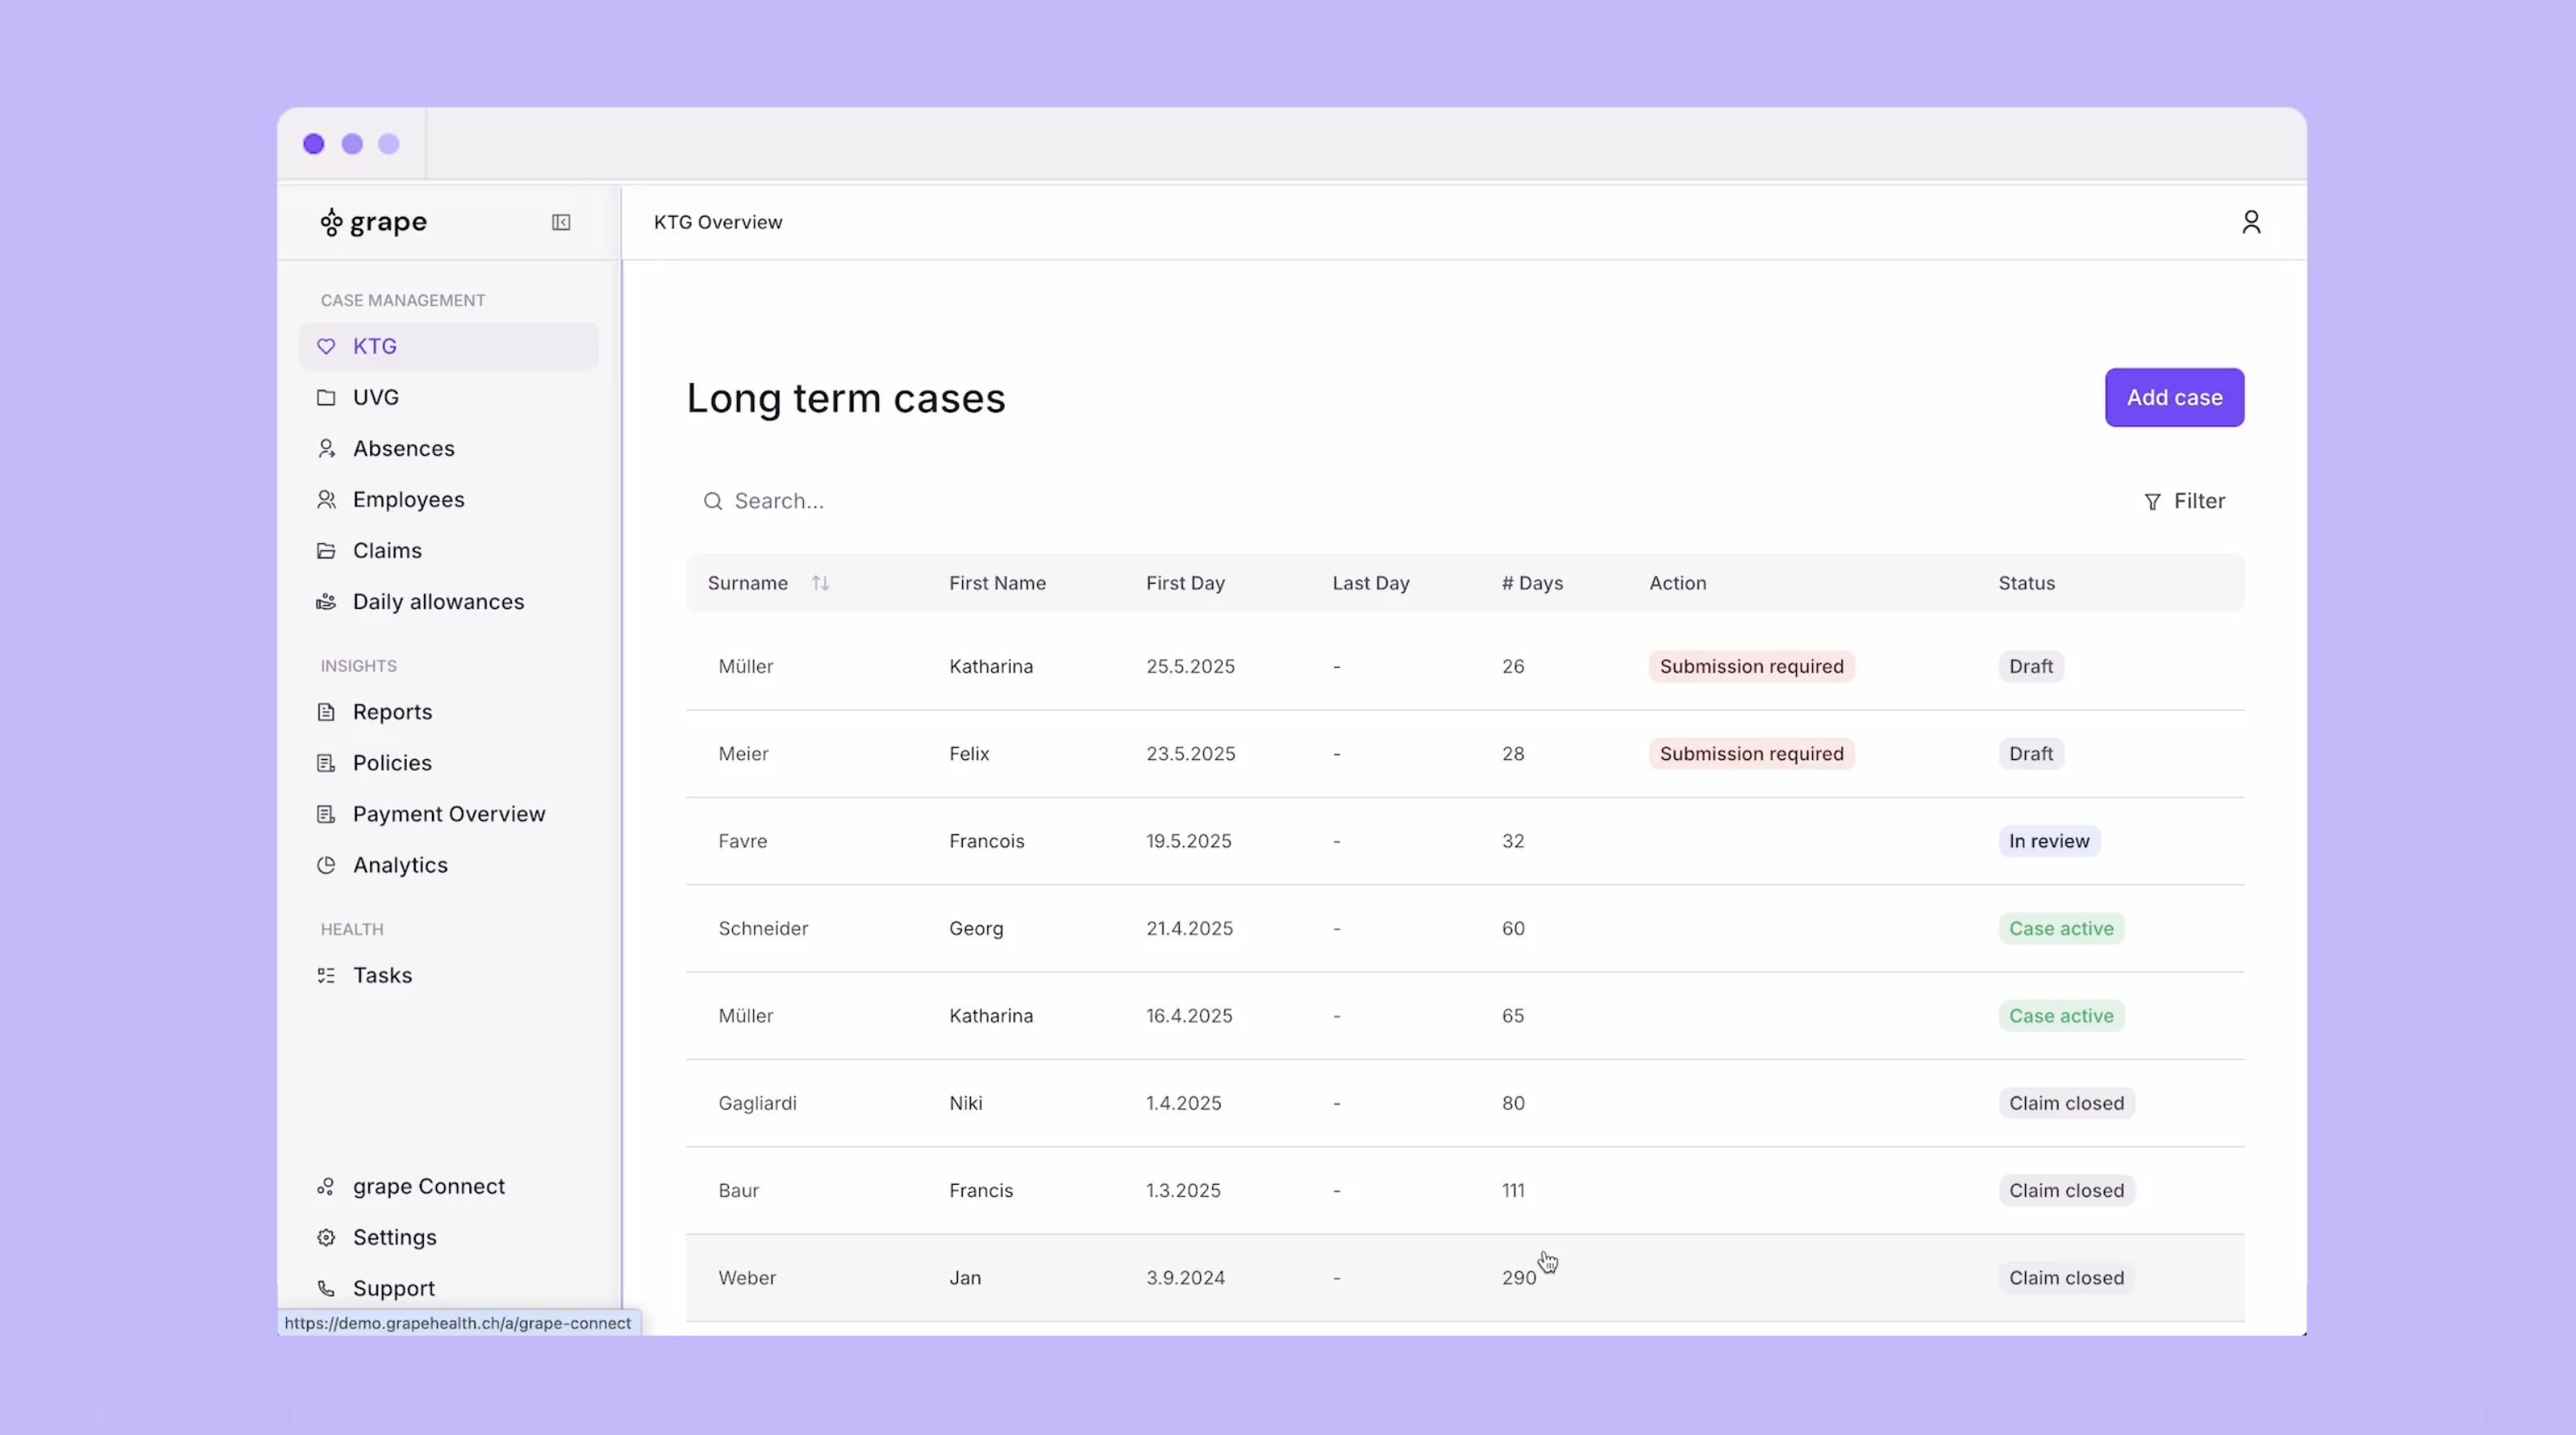Open Claims in sidebar
Image resolution: width=2576 pixels, height=1435 pixels.
[448, 550]
